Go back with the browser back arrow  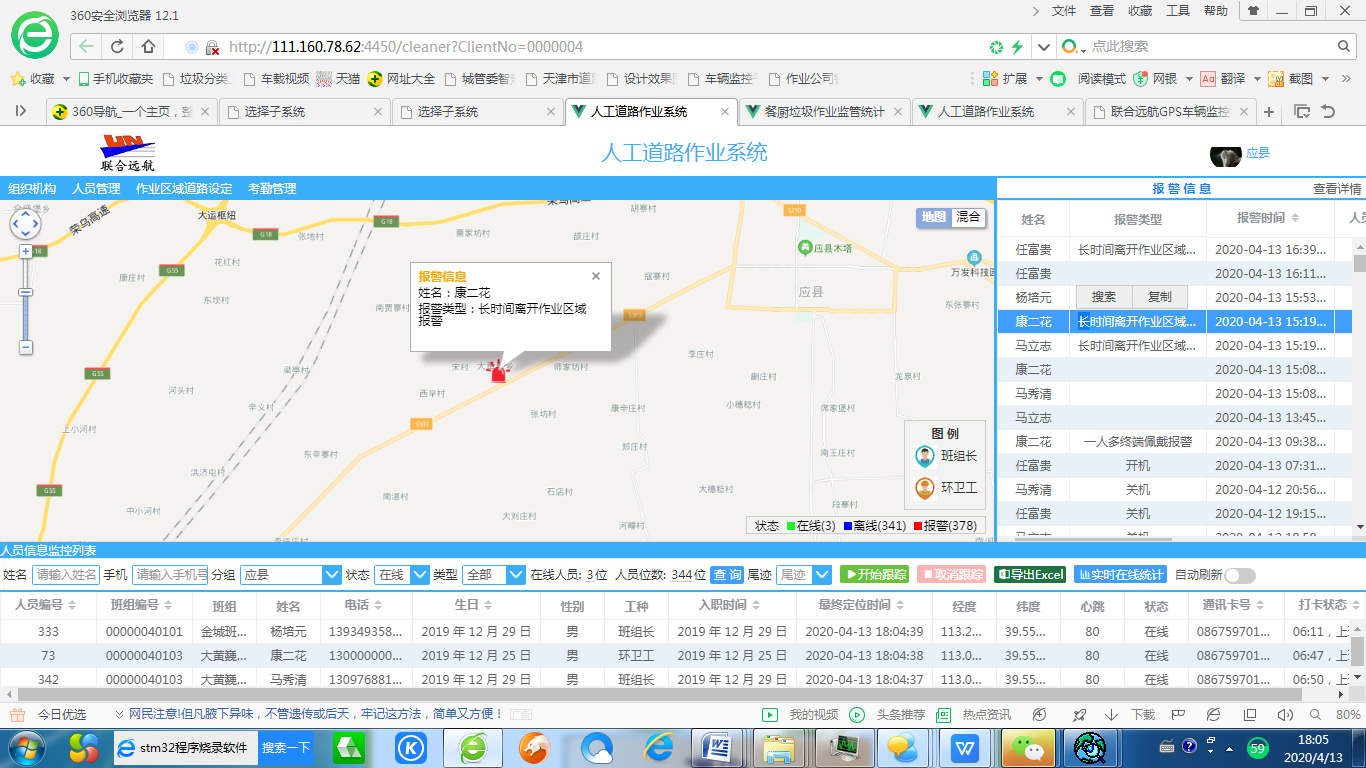(x=86, y=46)
